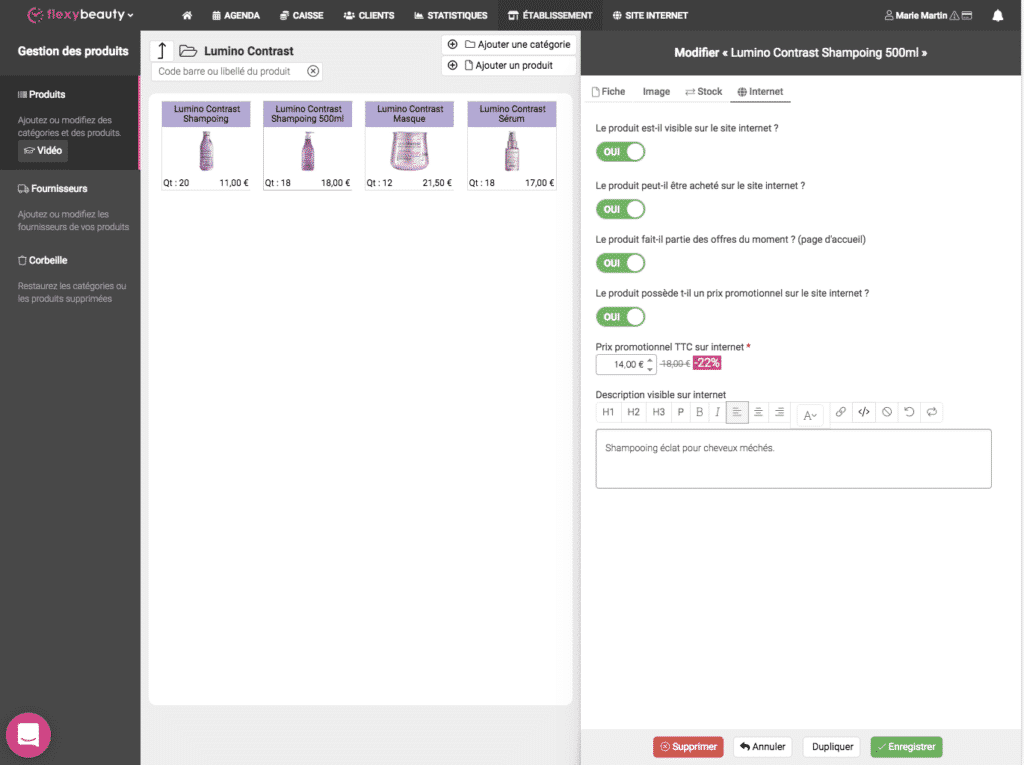
Task: Switch to the Stock tab
Action: click(x=703, y=91)
